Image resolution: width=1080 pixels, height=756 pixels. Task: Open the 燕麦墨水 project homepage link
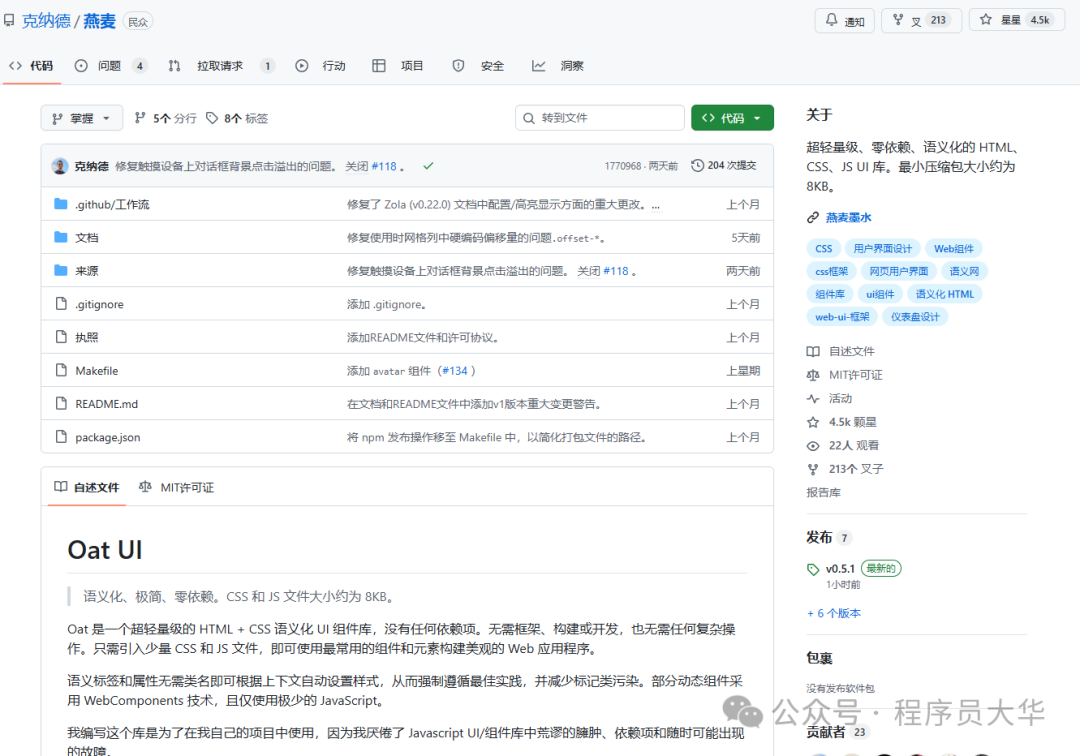[848, 217]
